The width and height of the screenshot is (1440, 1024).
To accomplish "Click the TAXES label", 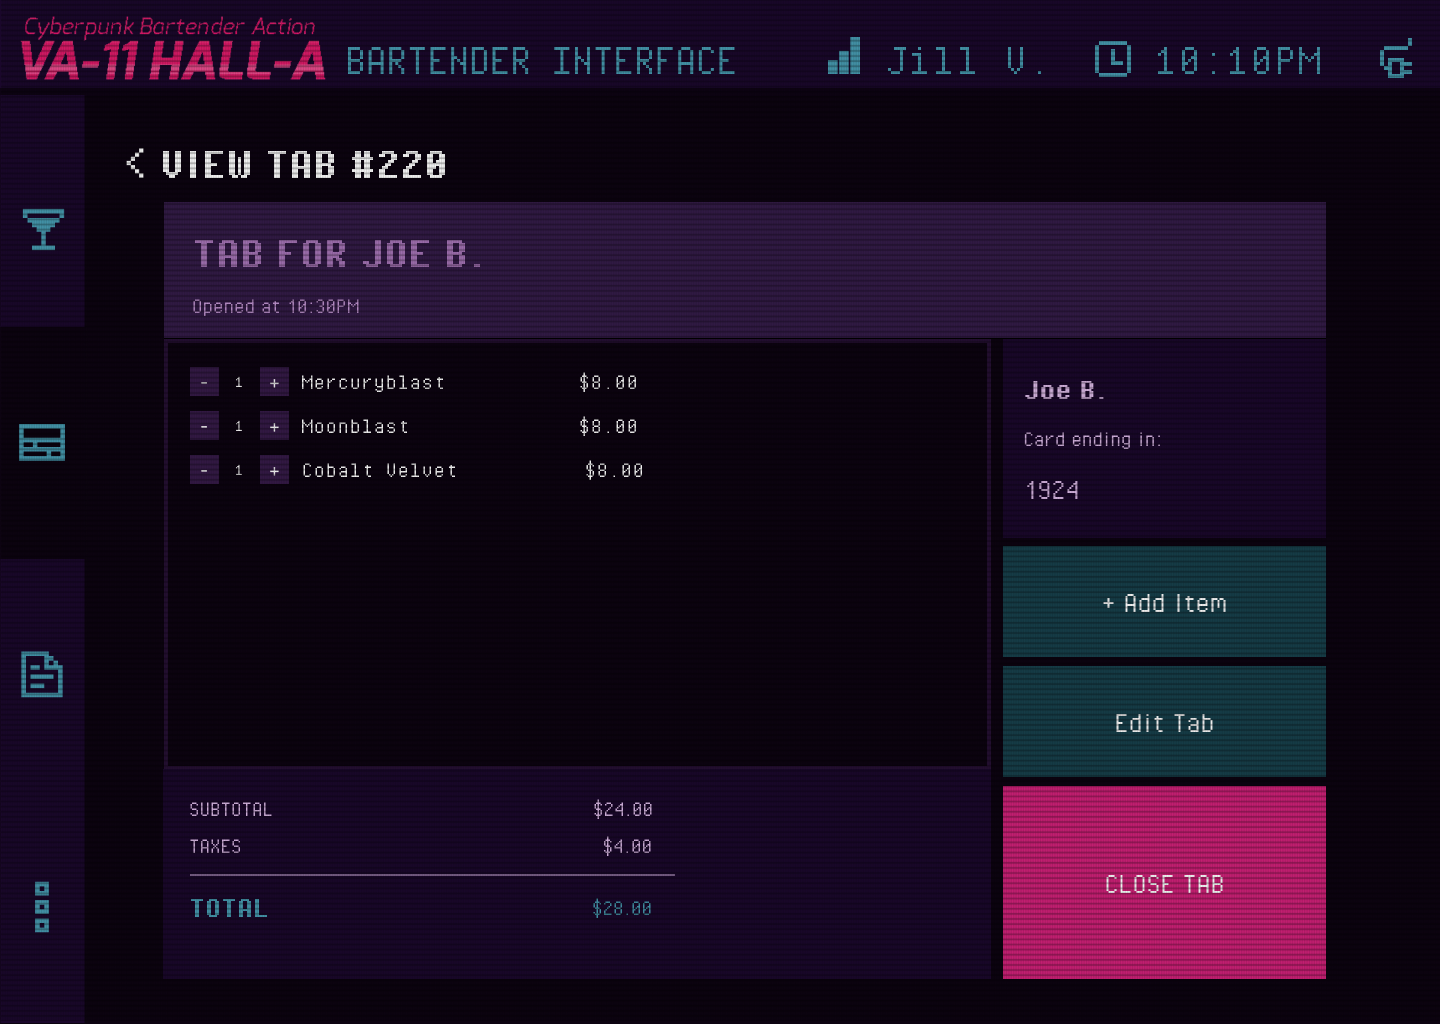I will tap(216, 846).
